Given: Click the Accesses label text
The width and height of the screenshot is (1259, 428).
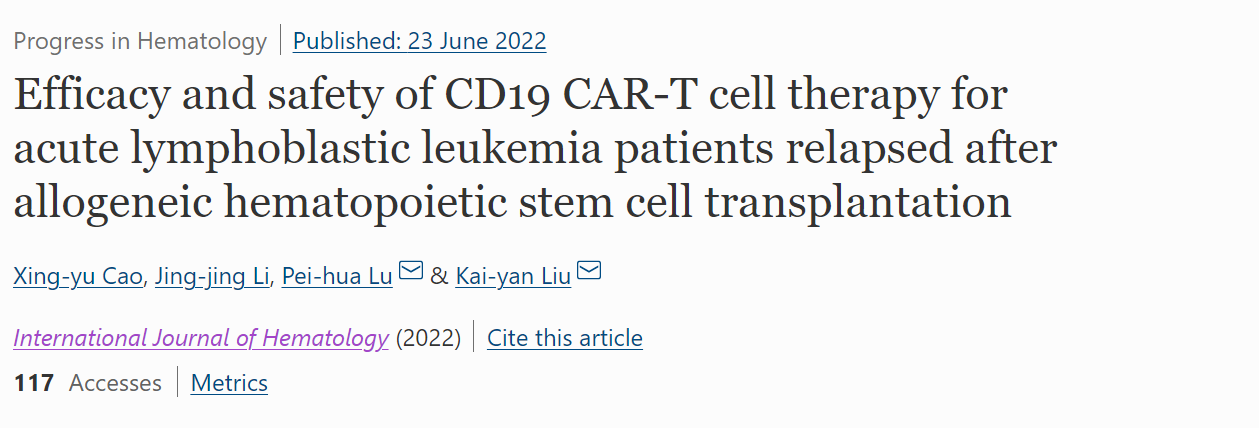Looking at the screenshot, I should tap(115, 383).
